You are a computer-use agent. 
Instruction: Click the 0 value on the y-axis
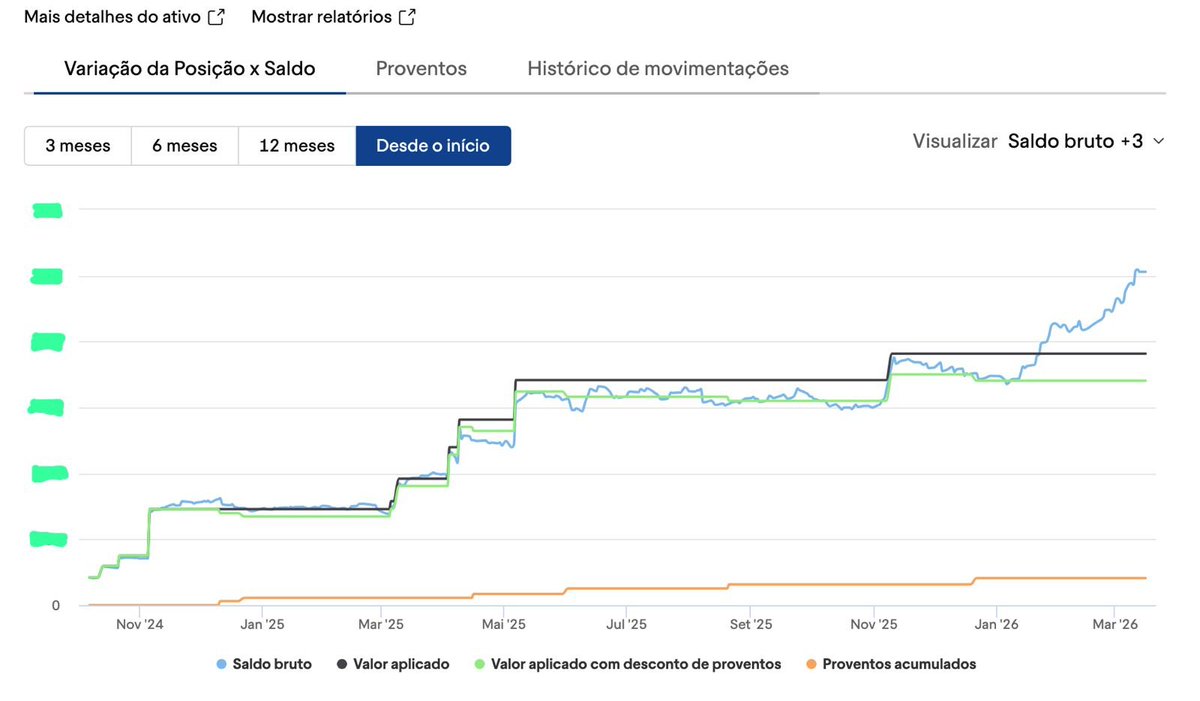click(x=56, y=605)
